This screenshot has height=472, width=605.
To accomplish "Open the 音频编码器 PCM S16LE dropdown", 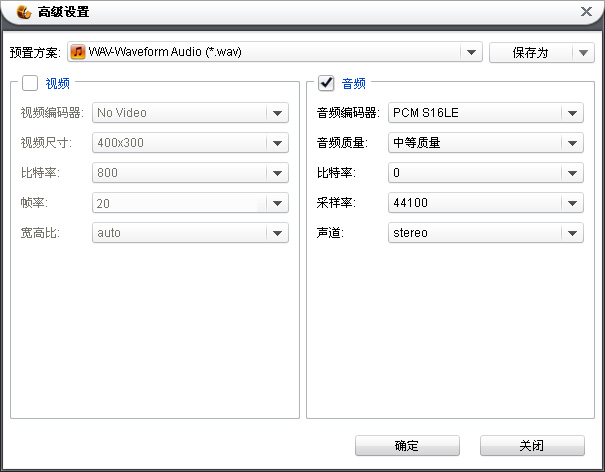I will (486, 113).
